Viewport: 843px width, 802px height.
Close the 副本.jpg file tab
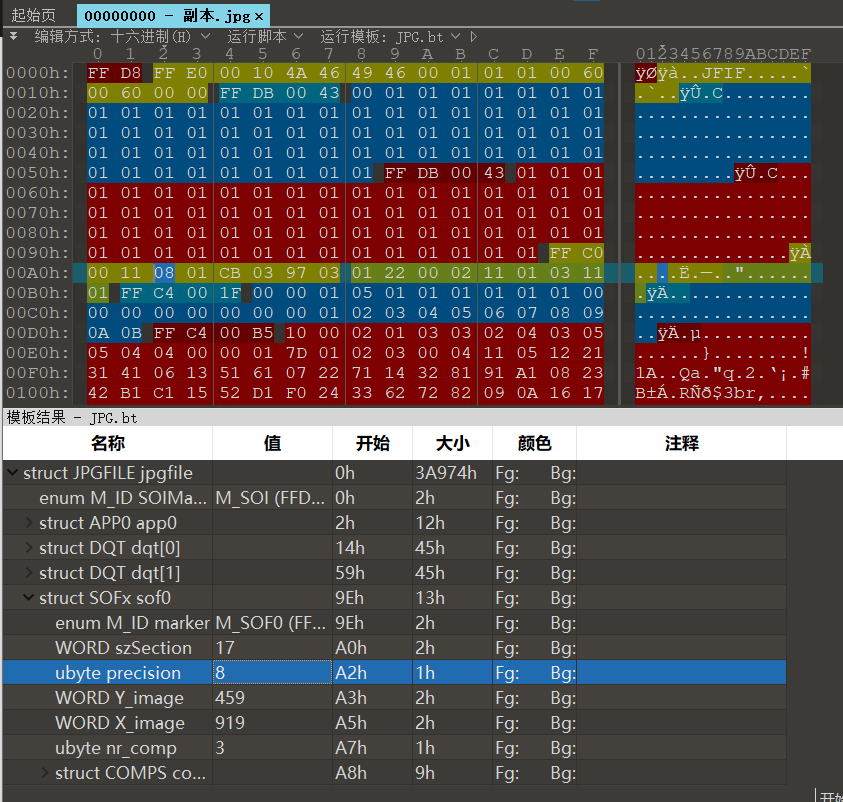(x=260, y=16)
